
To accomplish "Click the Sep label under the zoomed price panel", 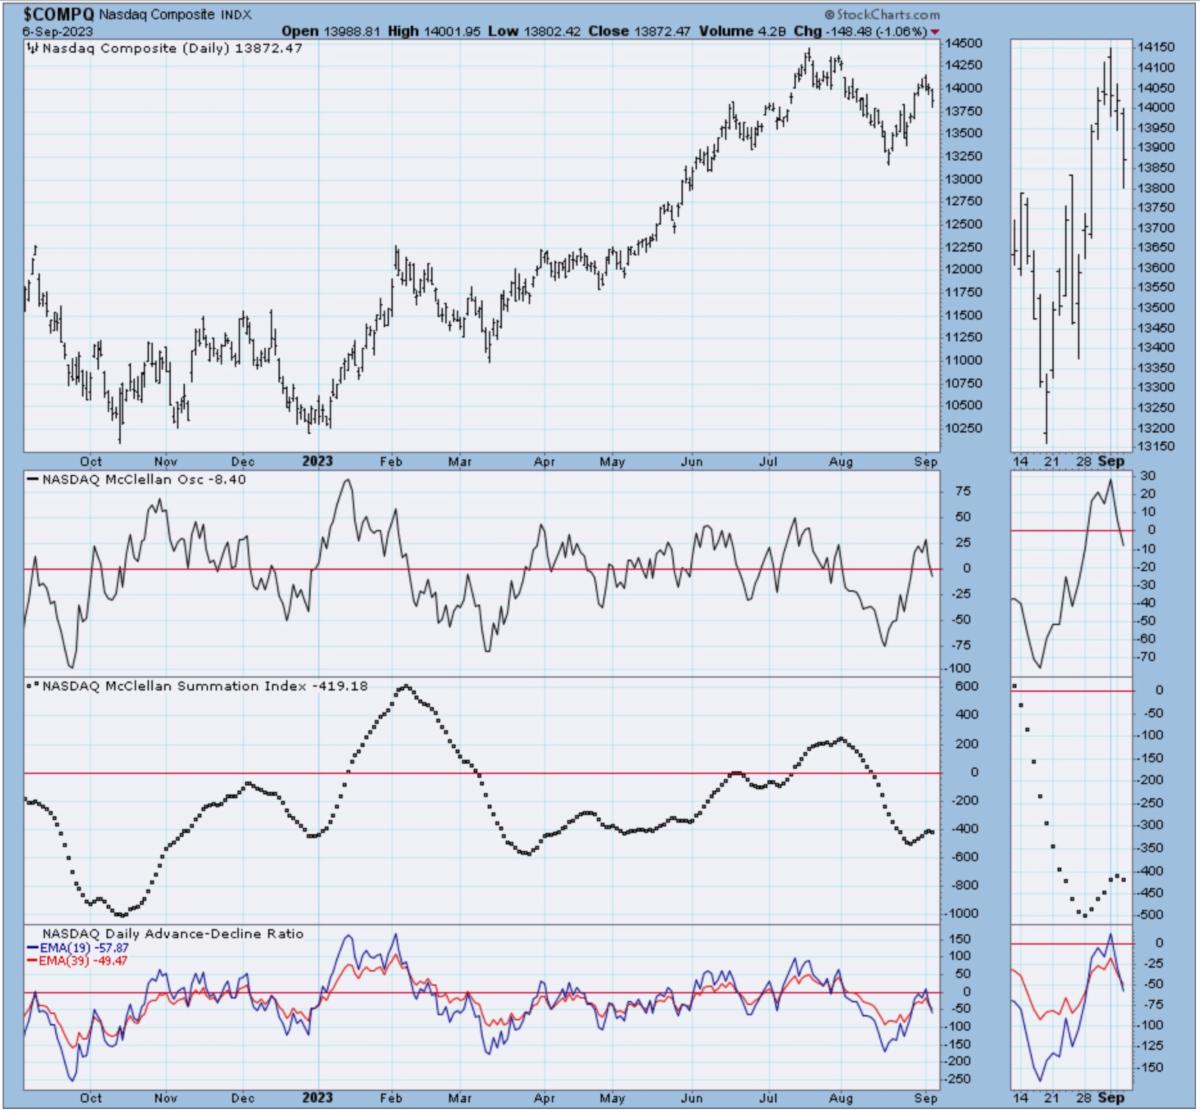I will pyautogui.click(x=1112, y=462).
